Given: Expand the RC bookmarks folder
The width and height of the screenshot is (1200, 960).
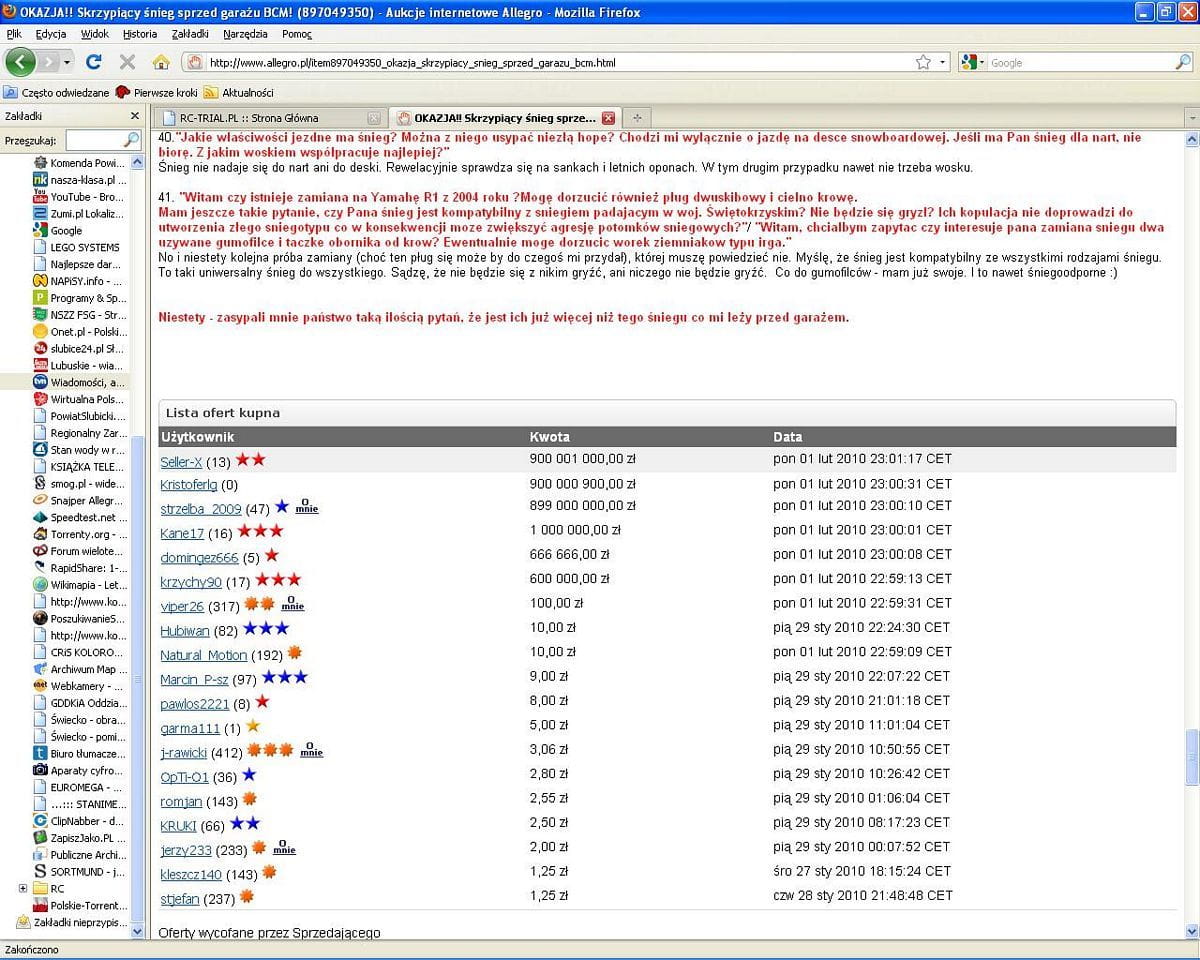Looking at the screenshot, I should pos(22,888).
